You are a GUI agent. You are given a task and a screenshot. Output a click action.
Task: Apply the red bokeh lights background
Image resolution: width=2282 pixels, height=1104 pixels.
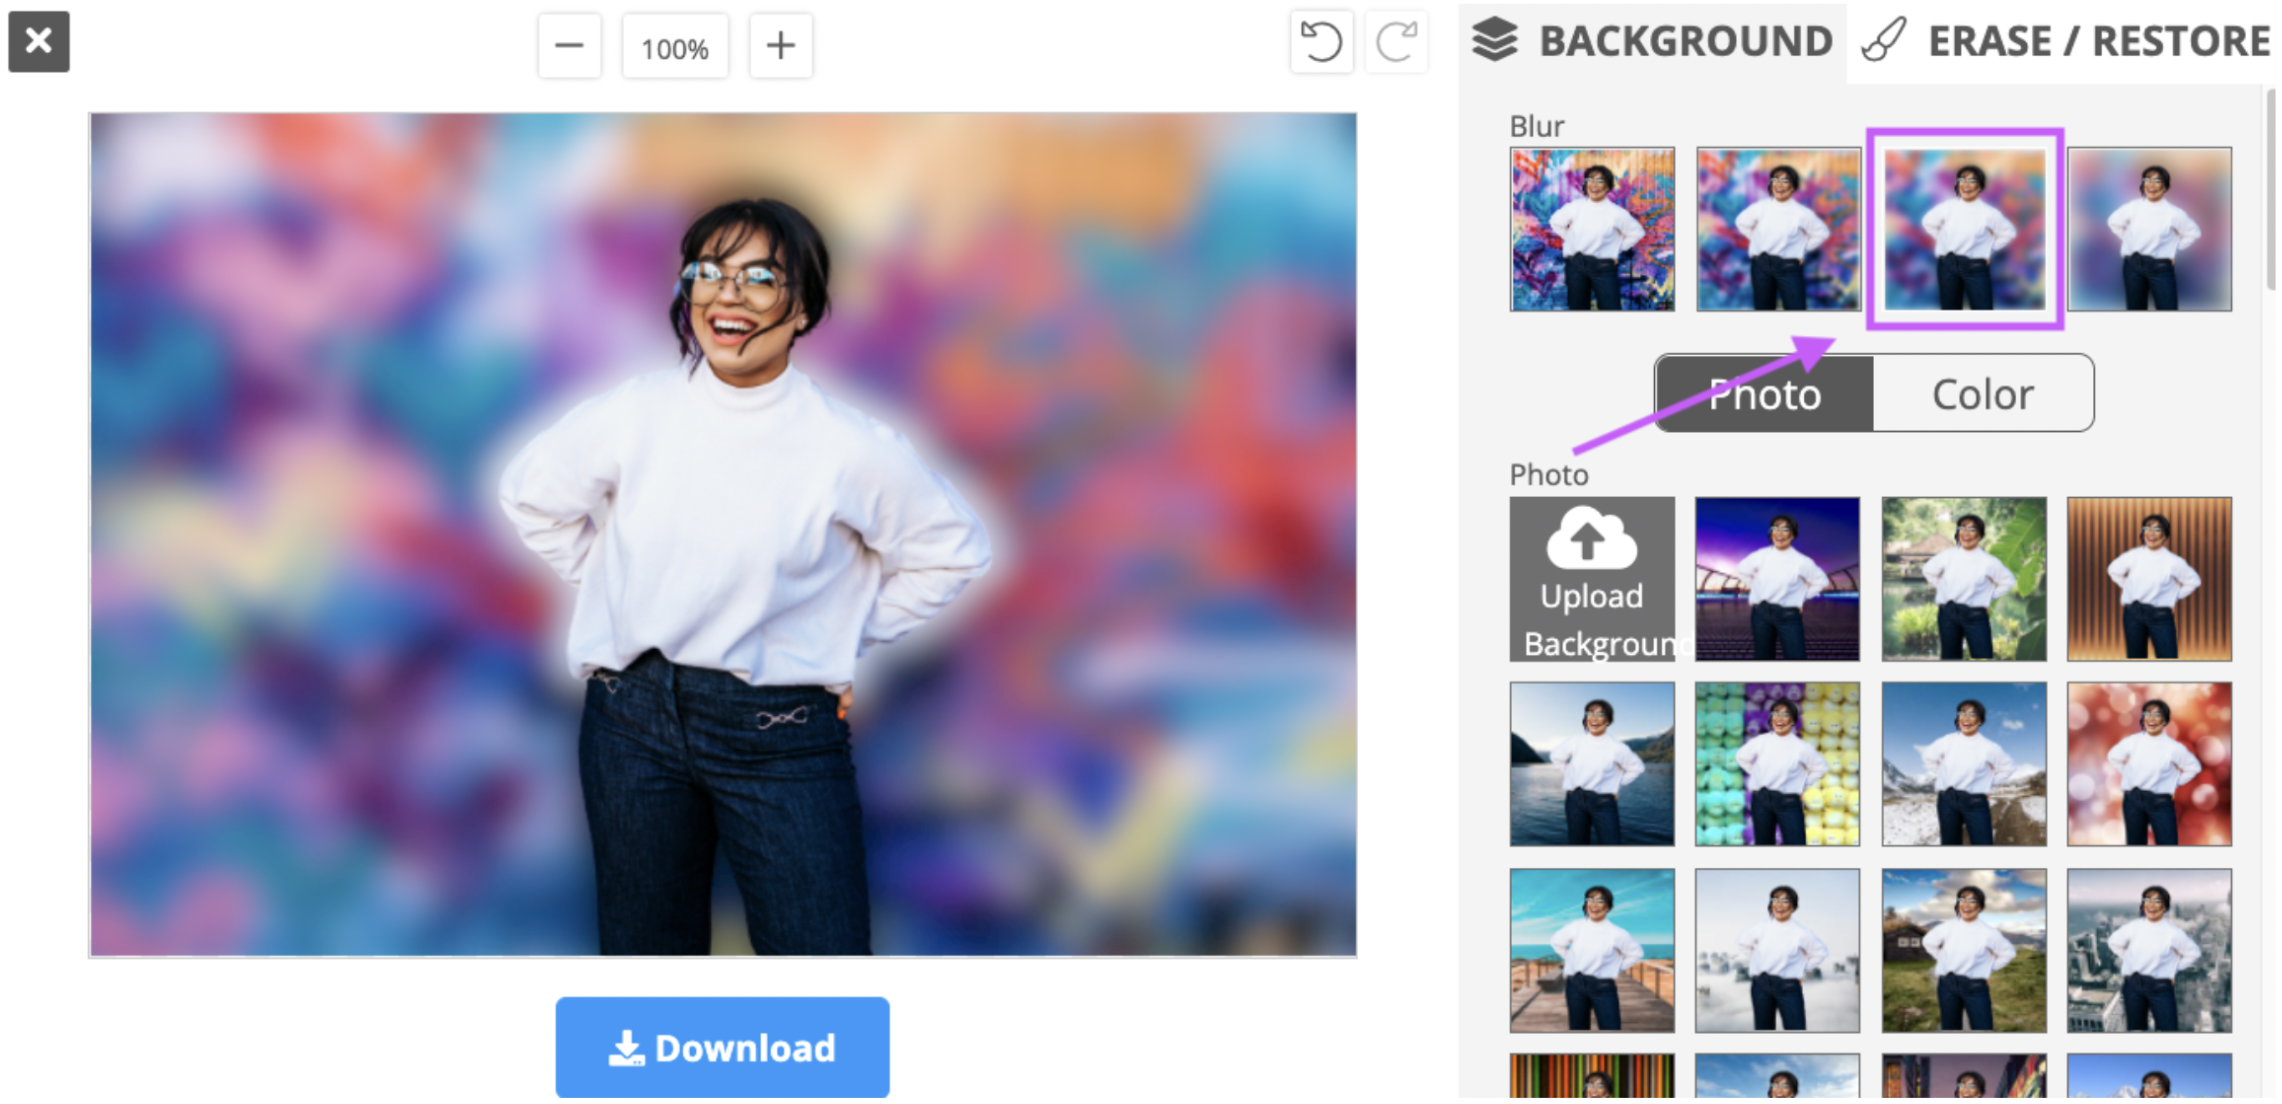[2150, 764]
